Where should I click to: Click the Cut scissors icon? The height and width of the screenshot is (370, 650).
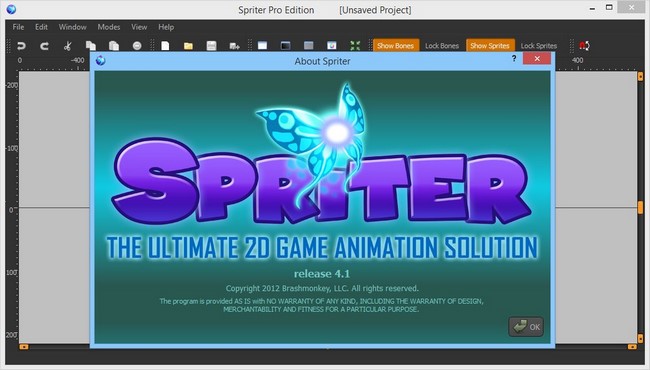pyautogui.click(x=68, y=46)
